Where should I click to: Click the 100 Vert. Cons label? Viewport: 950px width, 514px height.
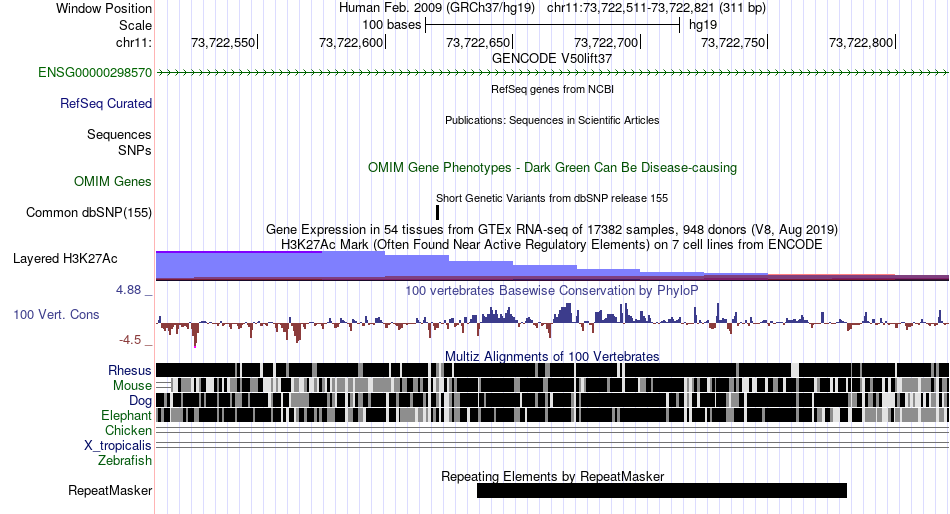pyautogui.click(x=56, y=315)
